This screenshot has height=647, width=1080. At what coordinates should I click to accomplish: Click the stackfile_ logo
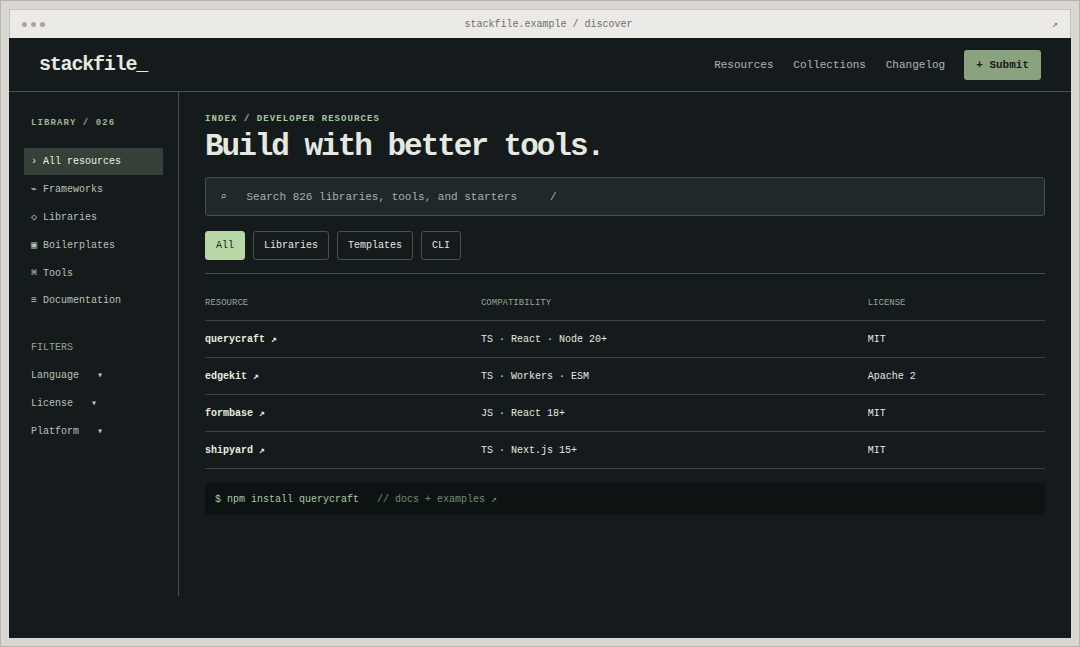94,63
